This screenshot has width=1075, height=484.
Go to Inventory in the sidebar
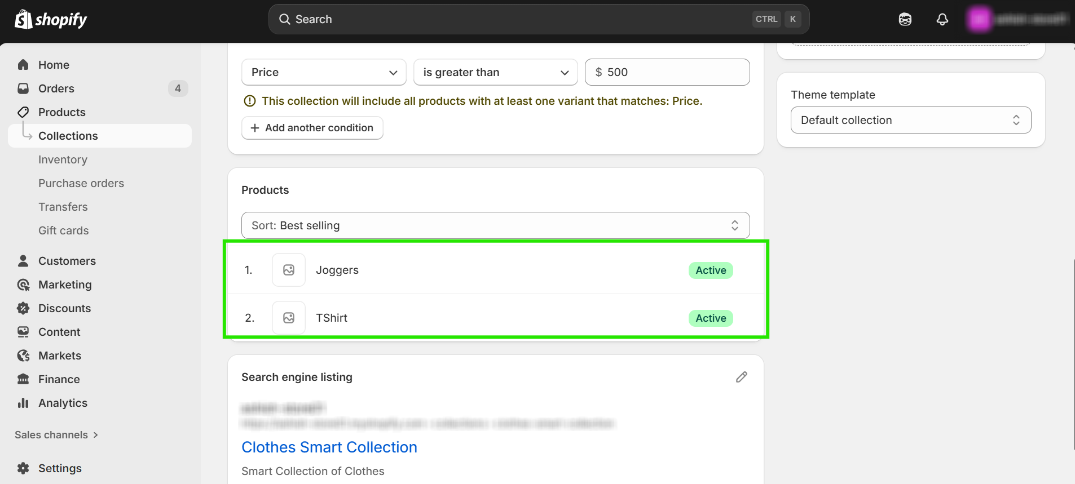tap(63, 160)
